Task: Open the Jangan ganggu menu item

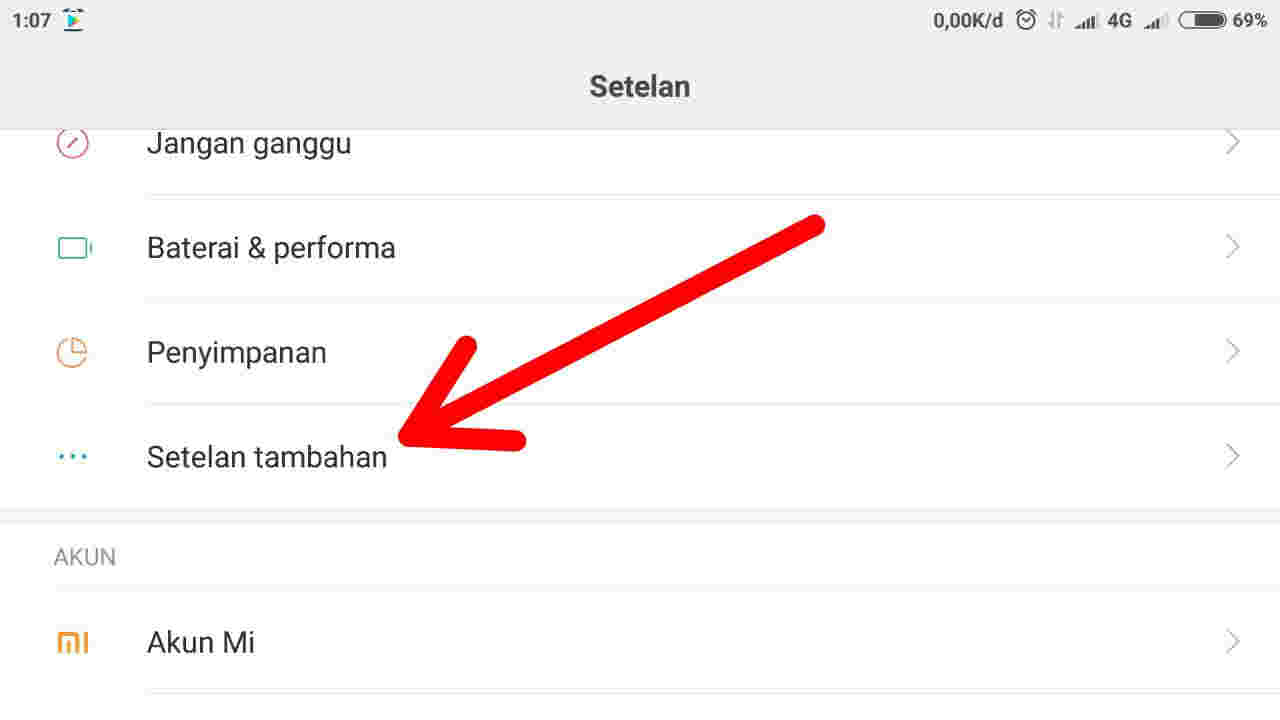Action: (x=249, y=144)
